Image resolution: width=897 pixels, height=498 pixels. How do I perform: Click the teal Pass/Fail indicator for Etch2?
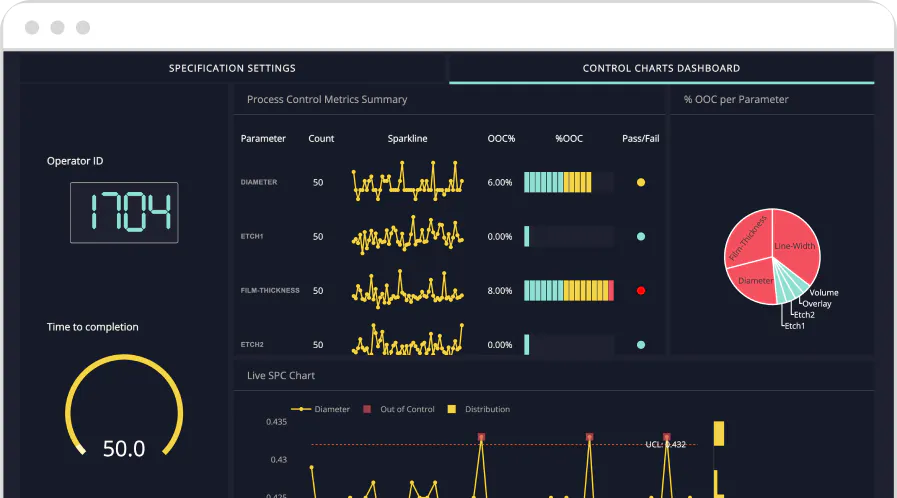tap(641, 345)
